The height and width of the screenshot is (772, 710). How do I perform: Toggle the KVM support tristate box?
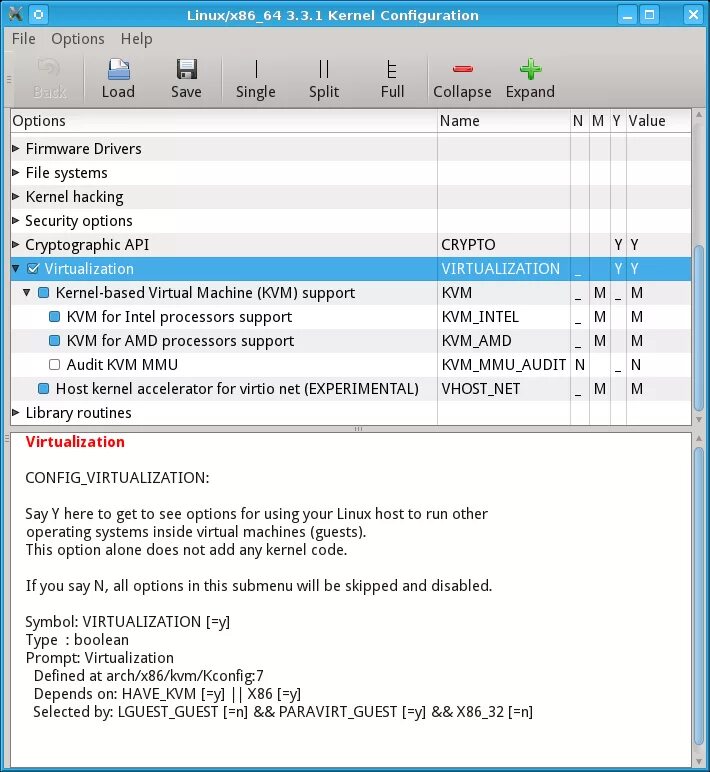coord(44,292)
